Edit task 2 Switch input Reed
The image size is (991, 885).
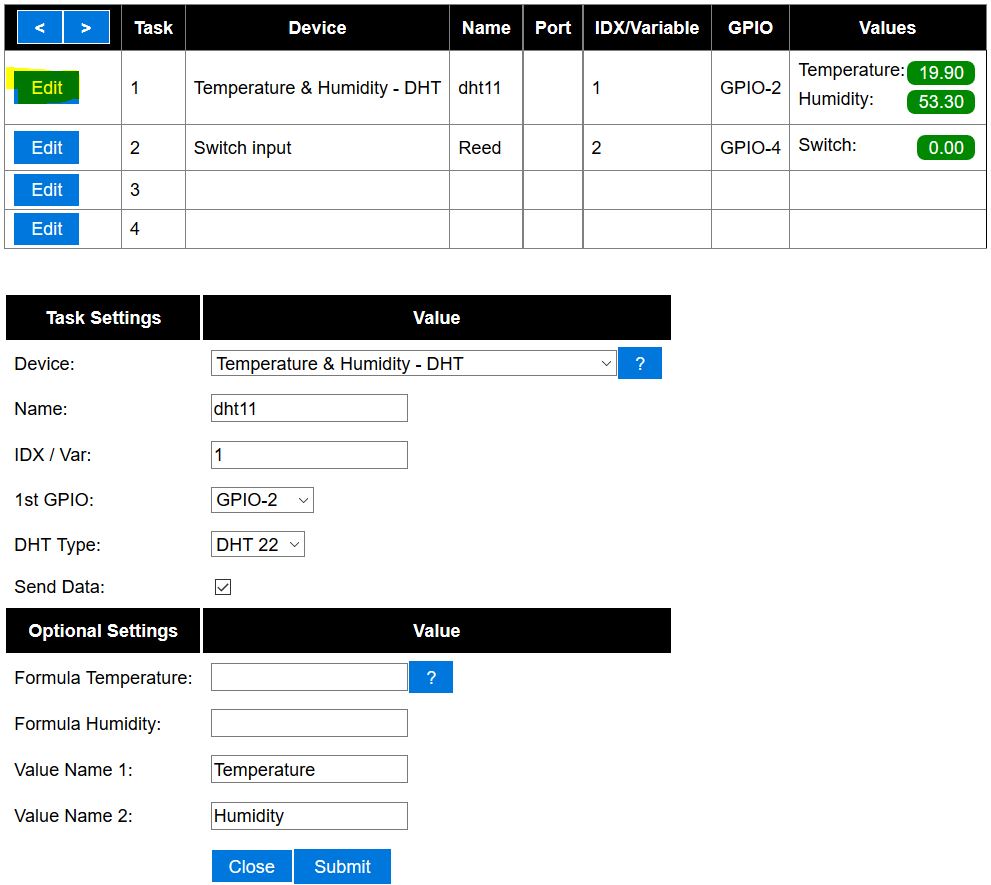47,148
